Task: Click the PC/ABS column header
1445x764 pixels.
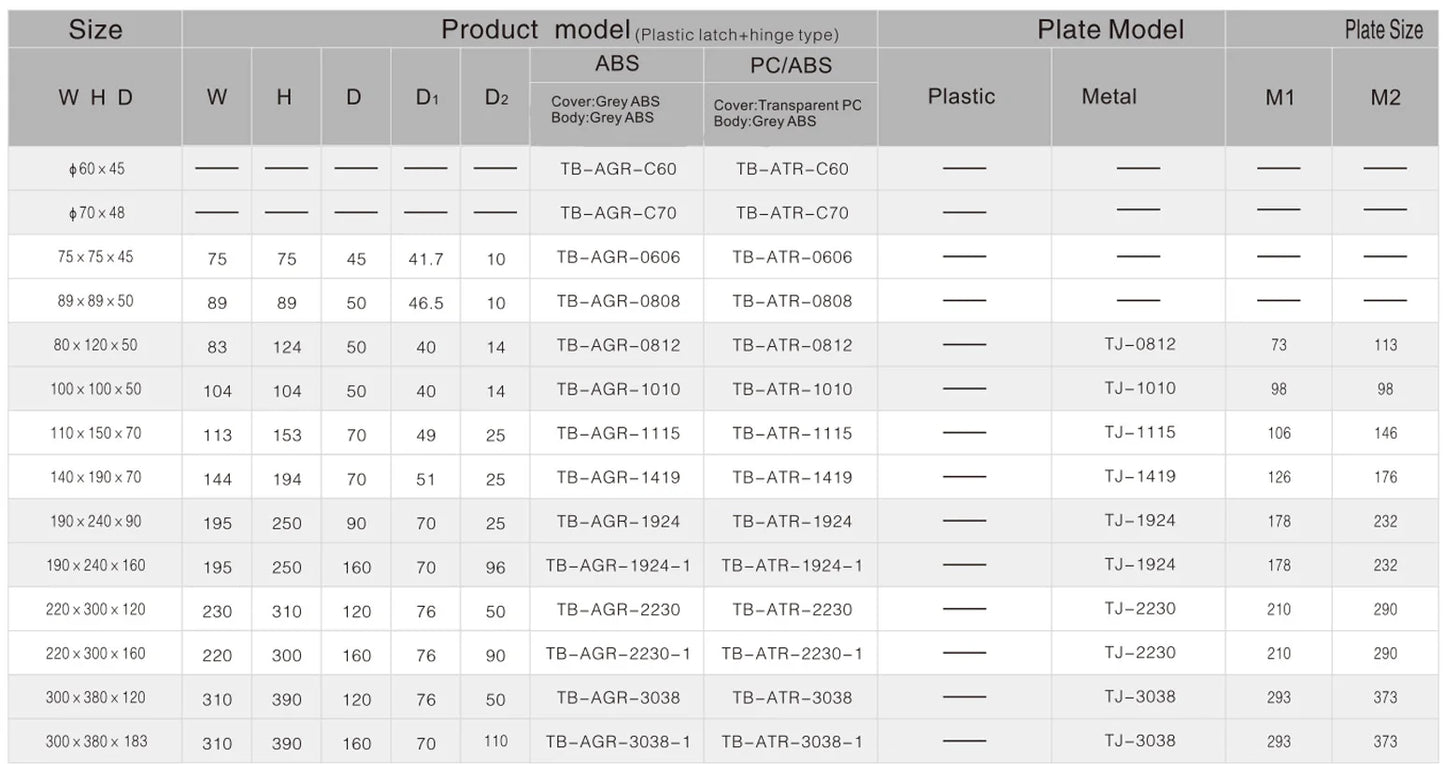Action: [x=791, y=66]
